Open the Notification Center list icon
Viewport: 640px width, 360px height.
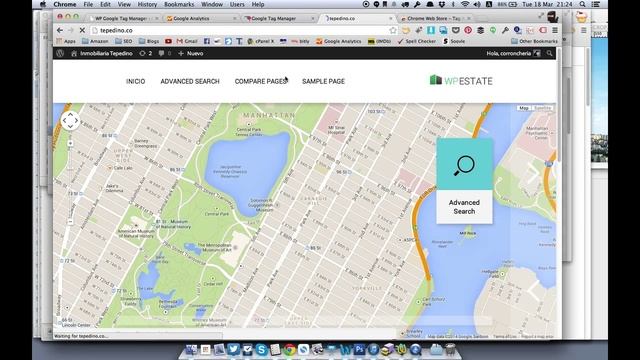596,4
